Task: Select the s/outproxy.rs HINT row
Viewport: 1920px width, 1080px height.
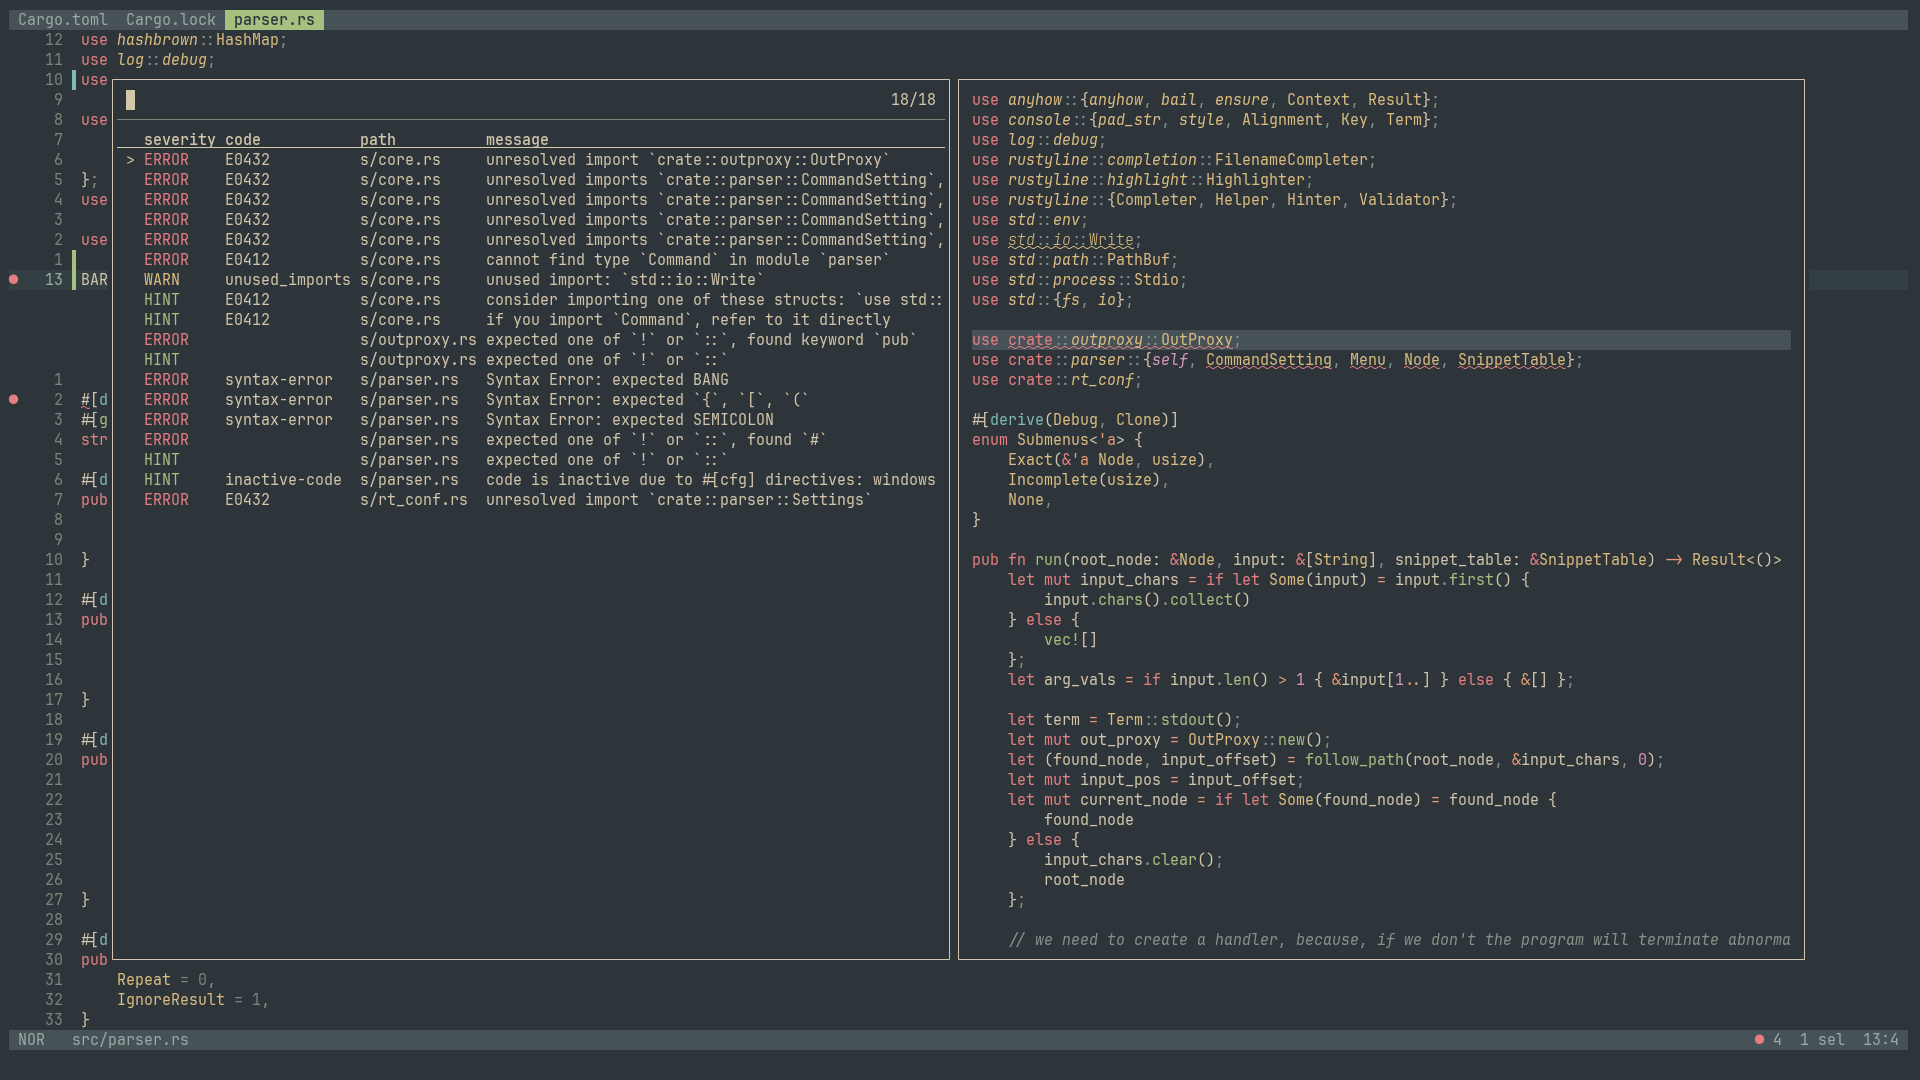Action: pyautogui.click(x=531, y=360)
